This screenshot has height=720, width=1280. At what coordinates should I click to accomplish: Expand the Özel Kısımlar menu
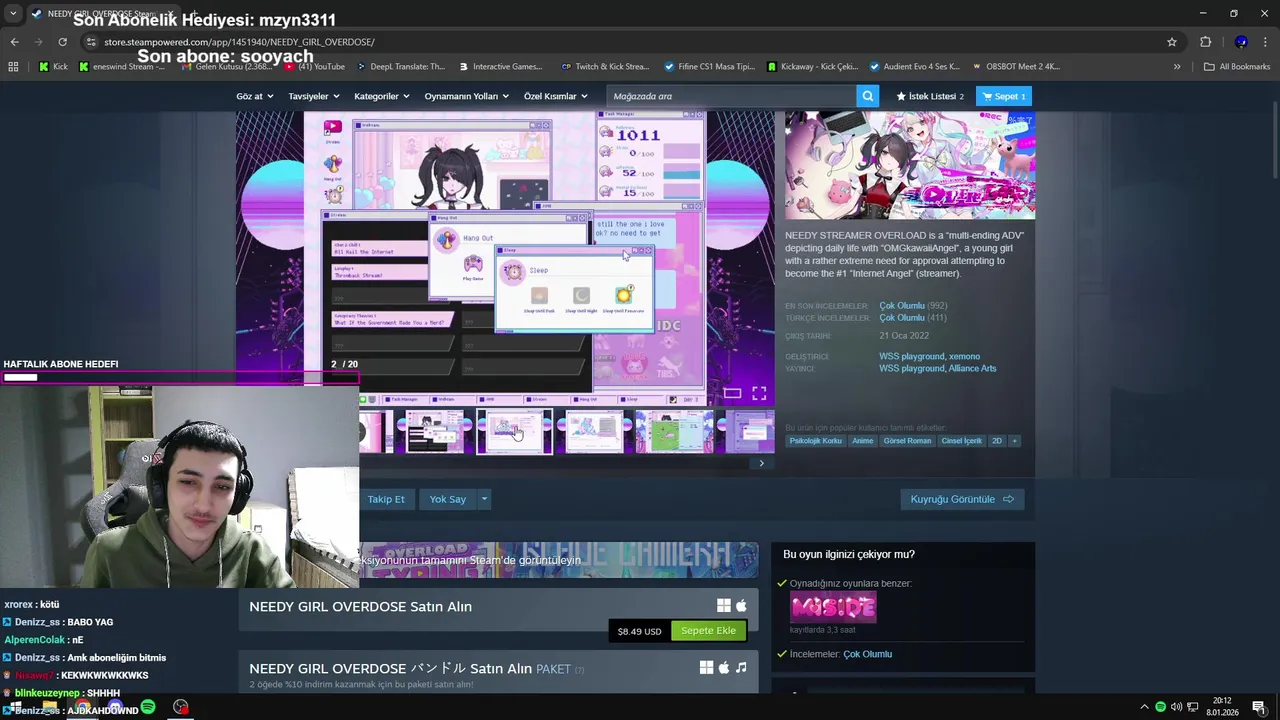click(557, 96)
